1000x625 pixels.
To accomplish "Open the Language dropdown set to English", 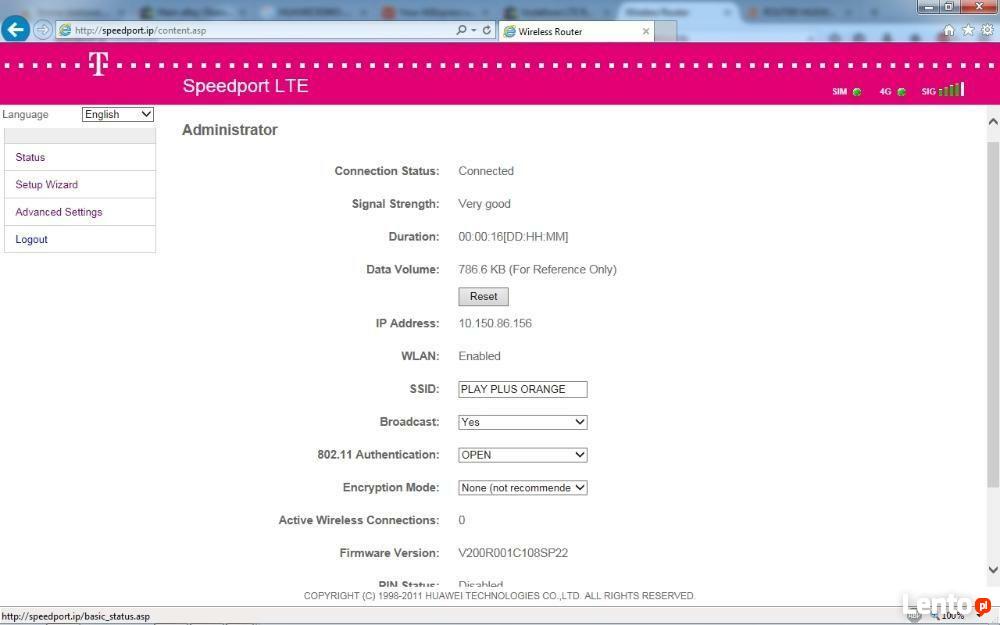I will [x=118, y=114].
